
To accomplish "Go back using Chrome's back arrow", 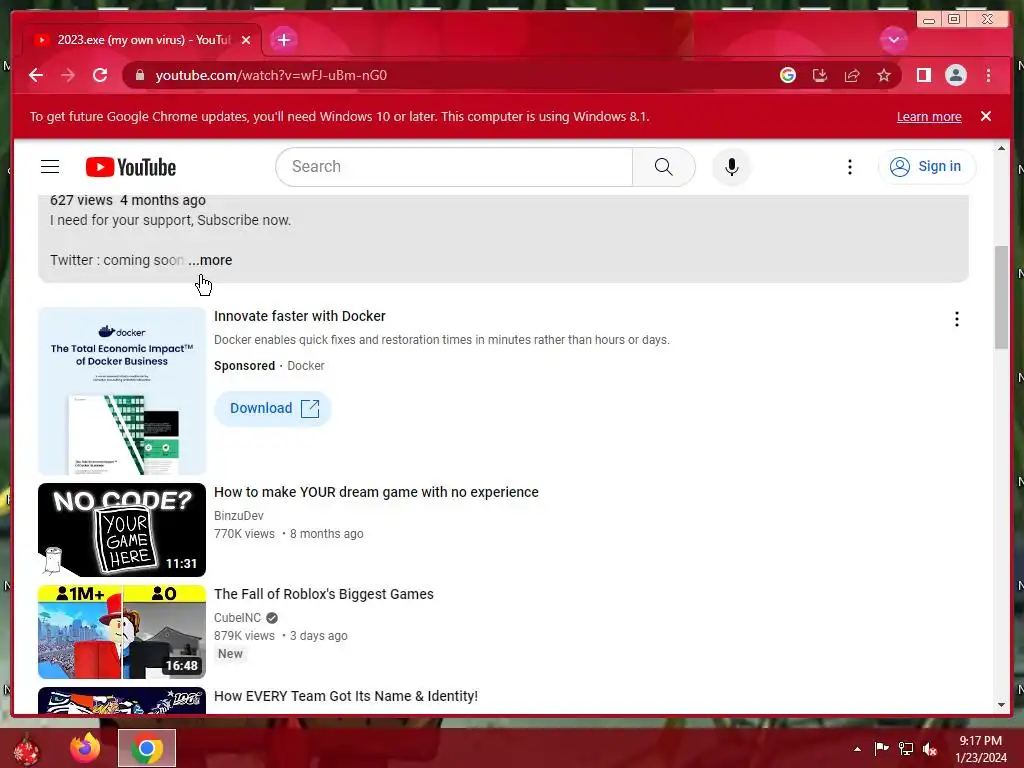I will coord(36,75).
